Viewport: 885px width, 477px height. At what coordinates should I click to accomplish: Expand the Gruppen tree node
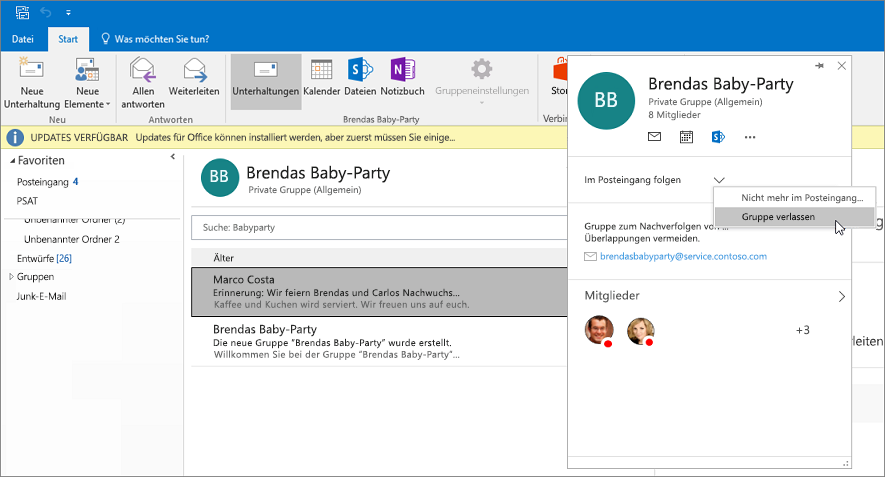coord(11,277)
